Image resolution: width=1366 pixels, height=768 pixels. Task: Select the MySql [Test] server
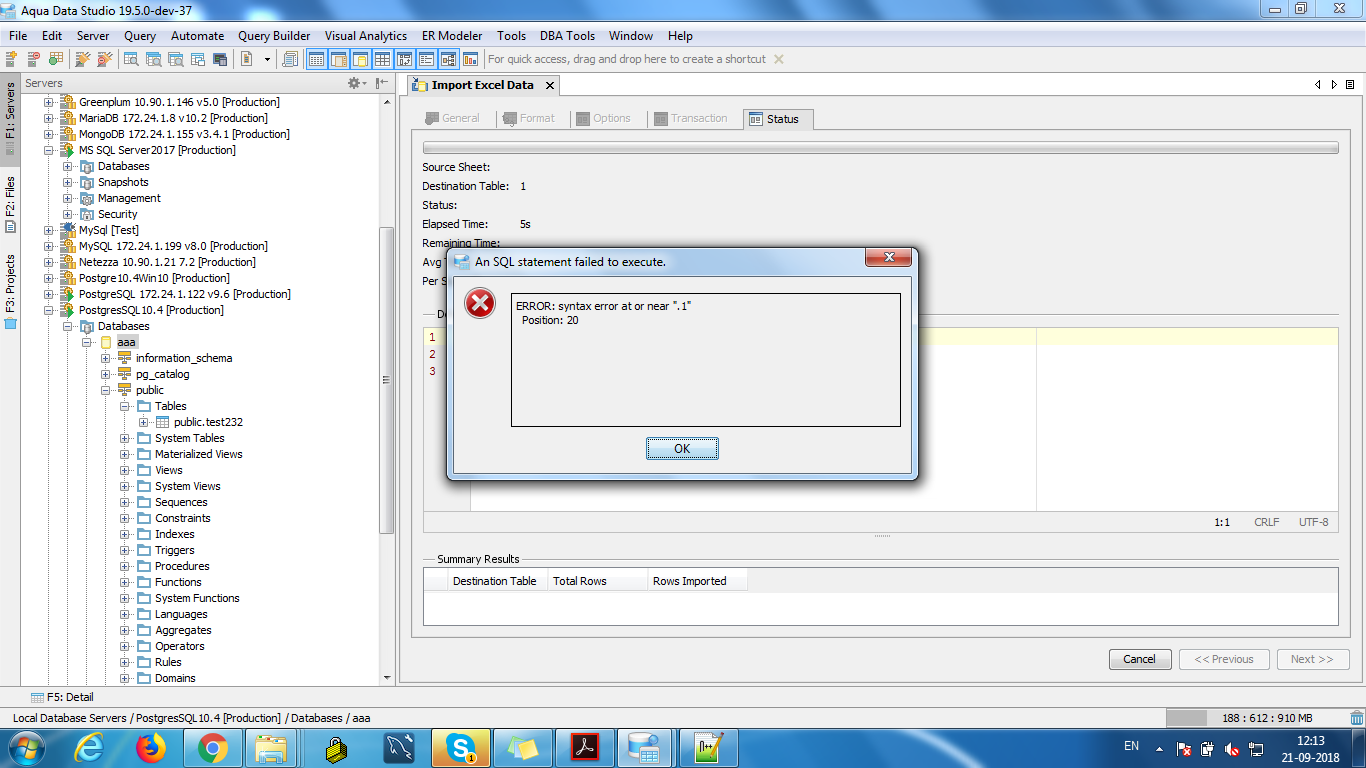(x=108, y=230)
